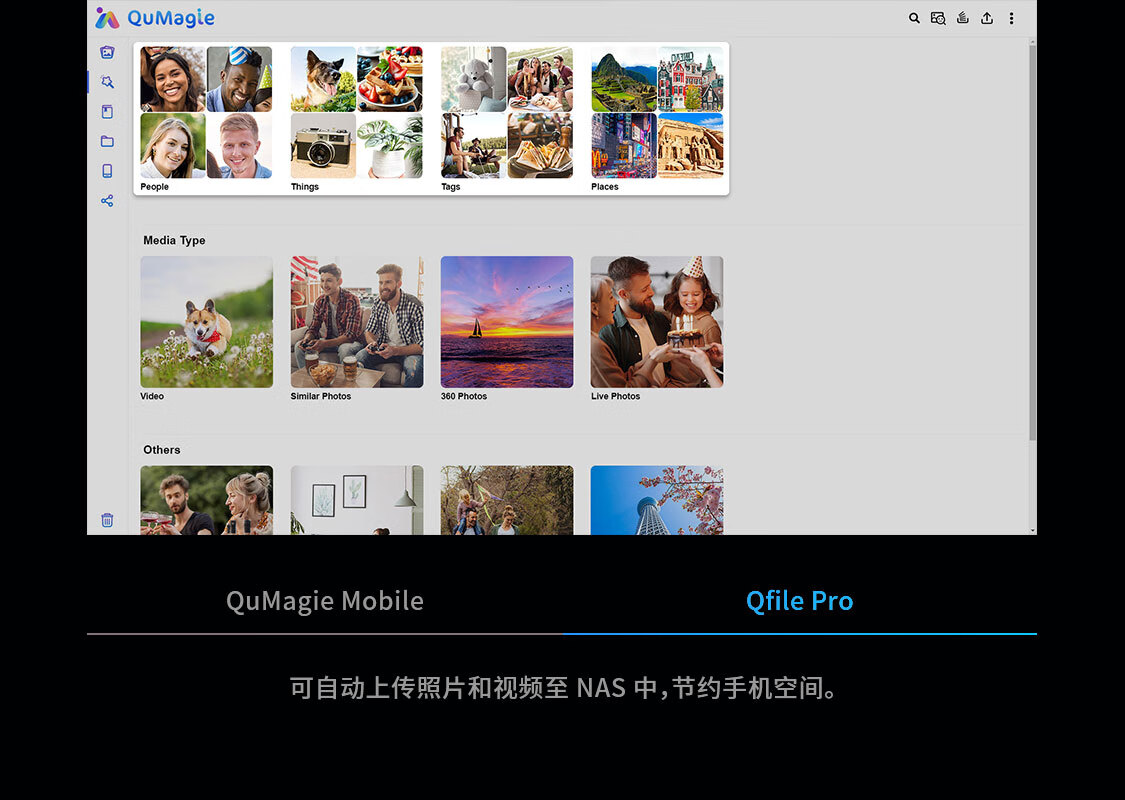Click the 360 Photos label
This screenshot has height=800, width=1125.
point(463,396)
